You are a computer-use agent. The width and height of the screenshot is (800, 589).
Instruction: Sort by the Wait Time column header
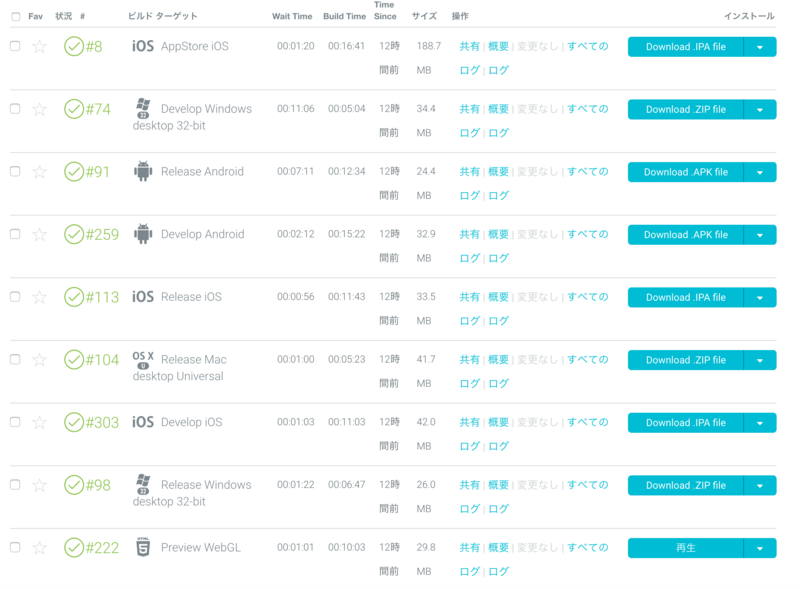tap(292, 16)
